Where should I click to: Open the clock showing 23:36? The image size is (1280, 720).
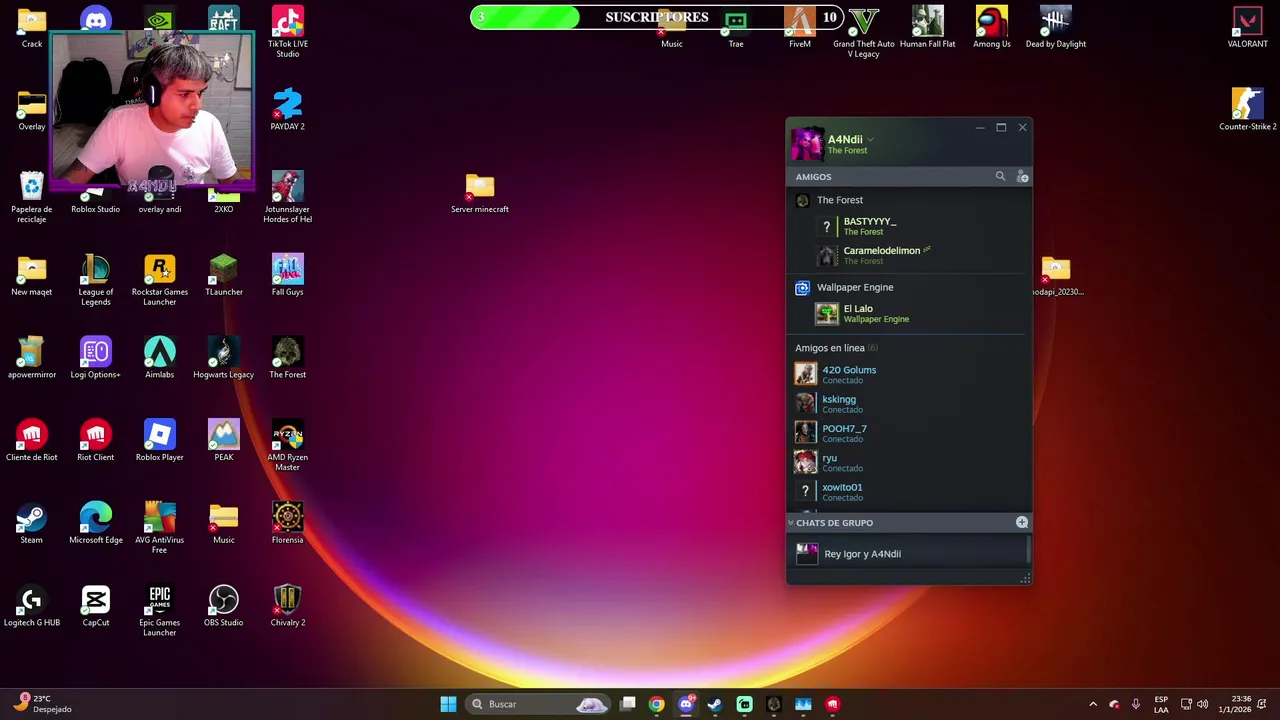point(1234,704)
